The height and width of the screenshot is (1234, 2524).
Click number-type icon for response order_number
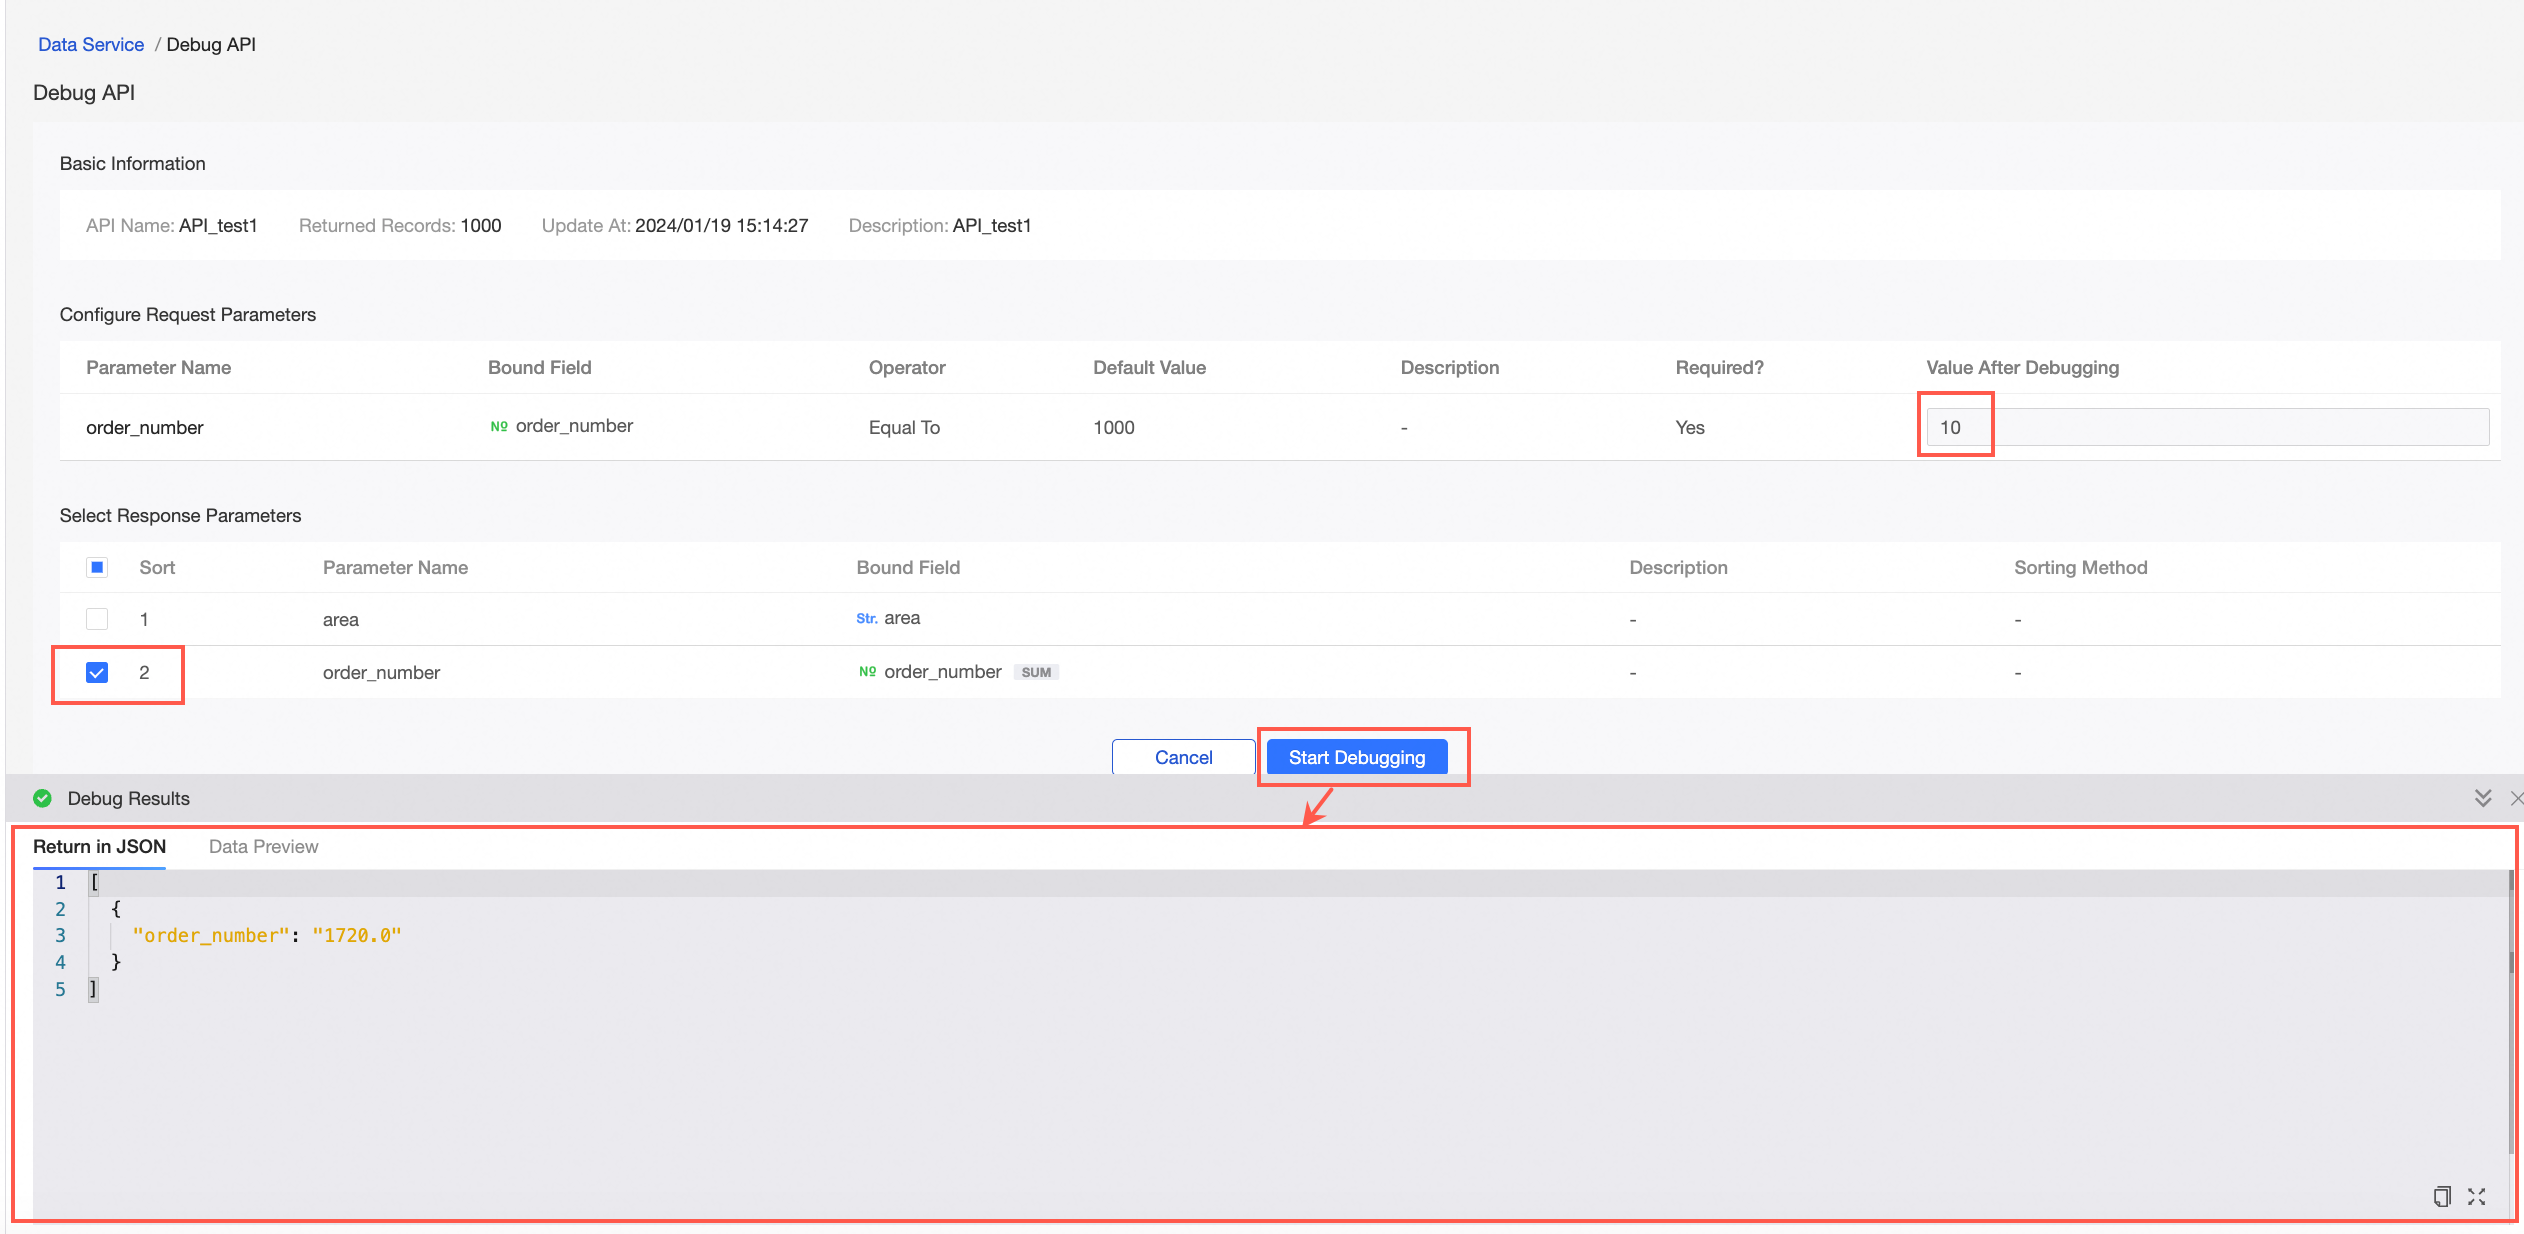pos(867,672)
